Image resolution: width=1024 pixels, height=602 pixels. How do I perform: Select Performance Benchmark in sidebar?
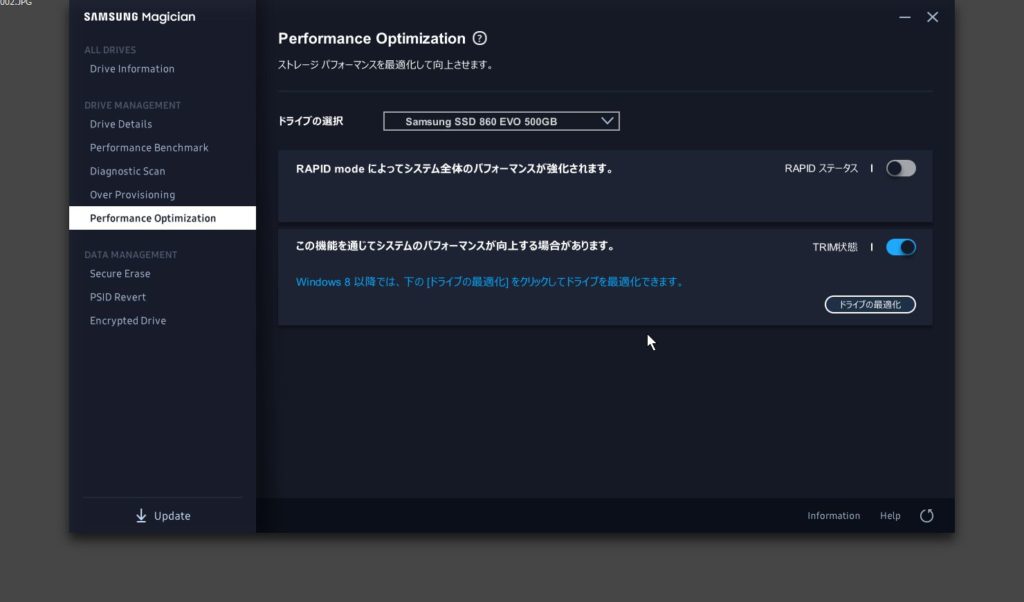149,148
